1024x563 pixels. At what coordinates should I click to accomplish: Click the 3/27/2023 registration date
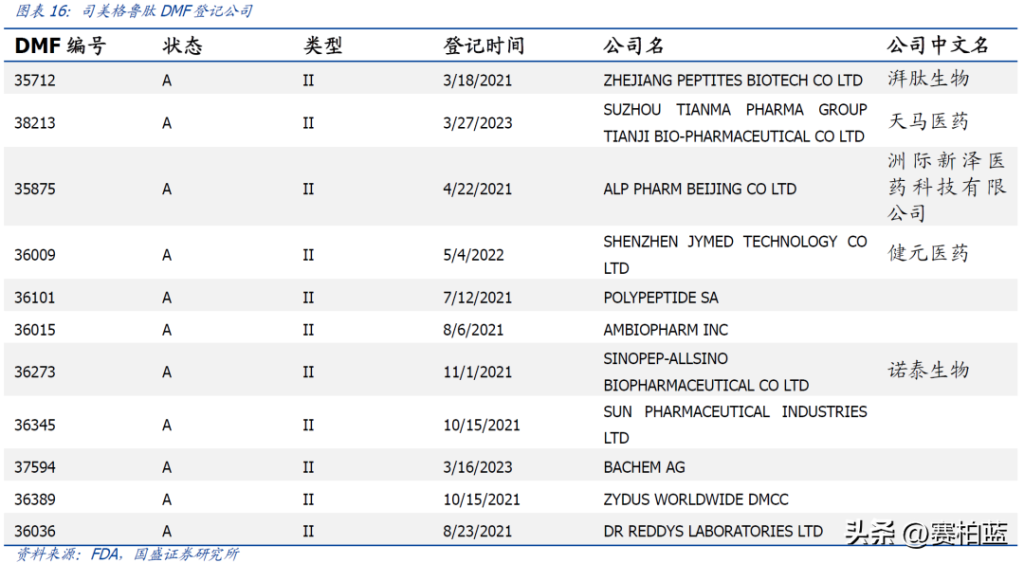477,123
